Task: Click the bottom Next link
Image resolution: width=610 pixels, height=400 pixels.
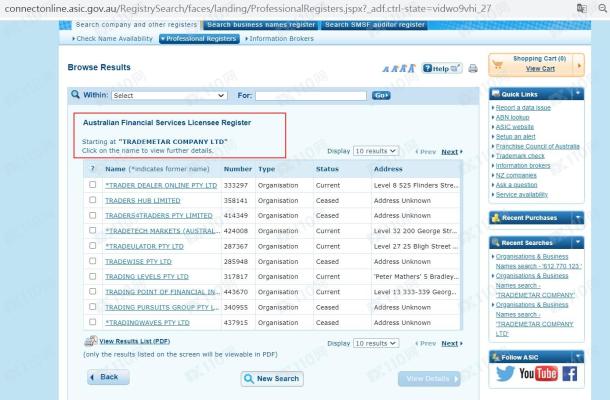Action: [450, 344]
